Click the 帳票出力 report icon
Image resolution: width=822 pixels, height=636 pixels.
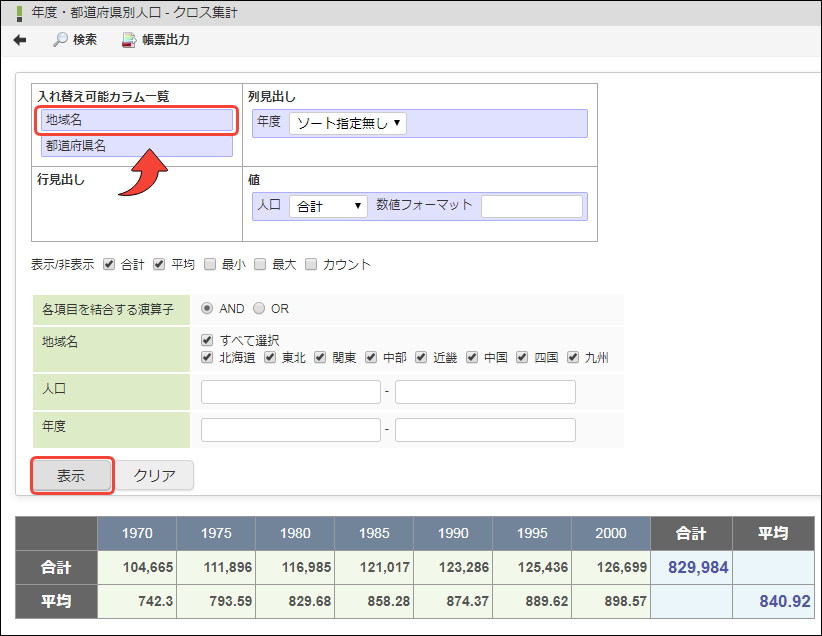point(128,41)
